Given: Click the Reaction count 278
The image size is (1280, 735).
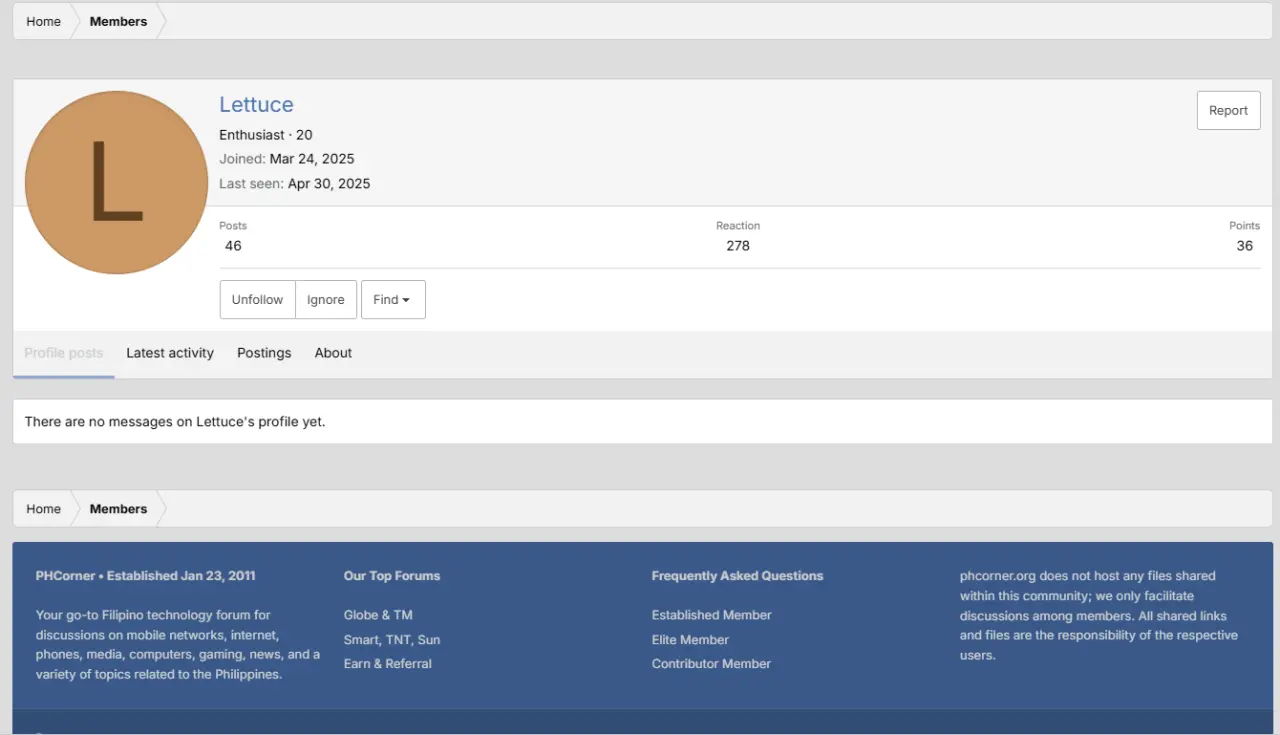Looking at the screenshot, I should 738,246.
